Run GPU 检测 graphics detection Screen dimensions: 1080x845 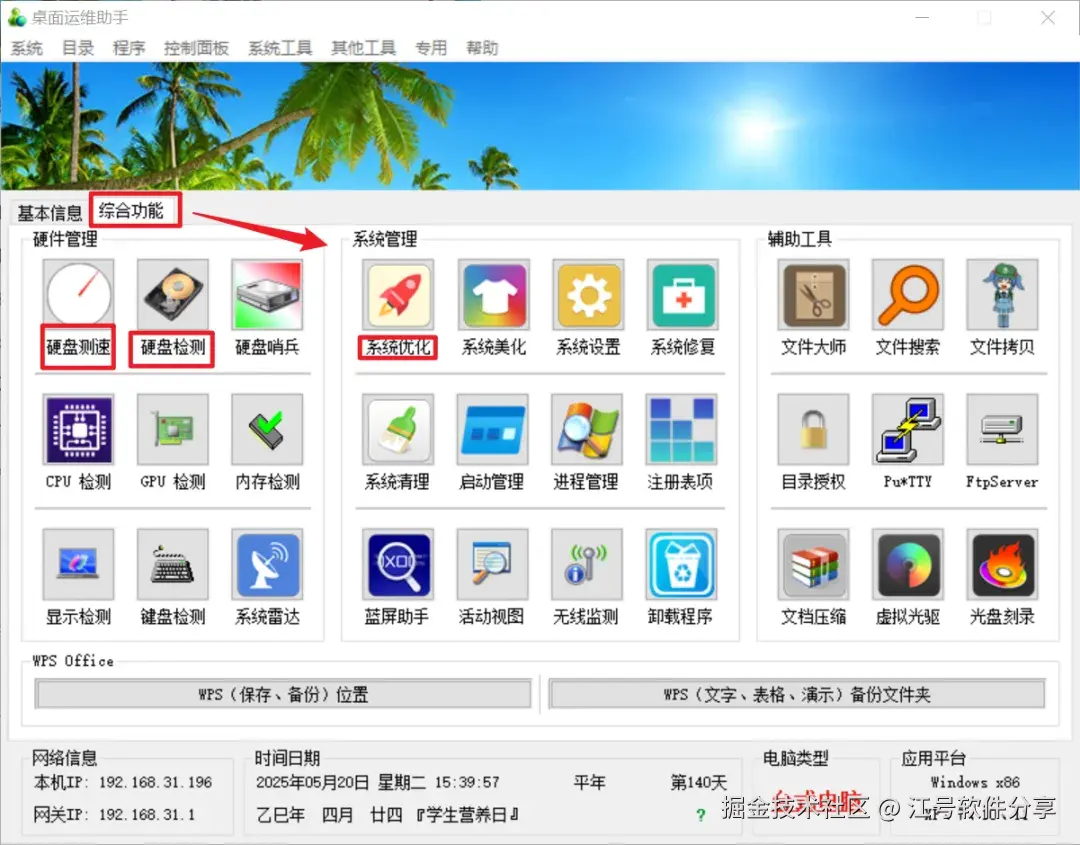[171, 432]
